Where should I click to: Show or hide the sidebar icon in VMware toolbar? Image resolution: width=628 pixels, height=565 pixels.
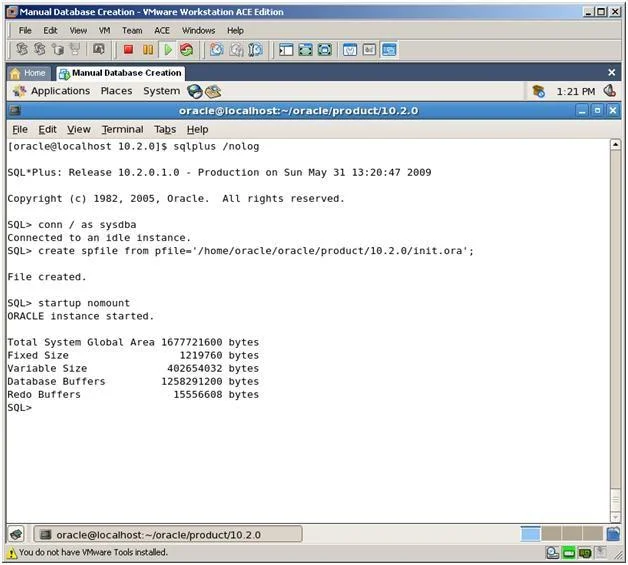(286, 50)
